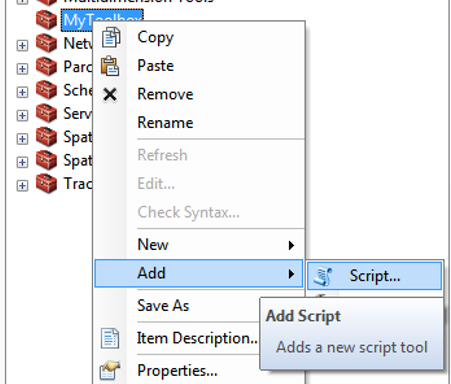Expand the Netw toolbox tree node
The image size is (451, 384).
coord(22,46)
